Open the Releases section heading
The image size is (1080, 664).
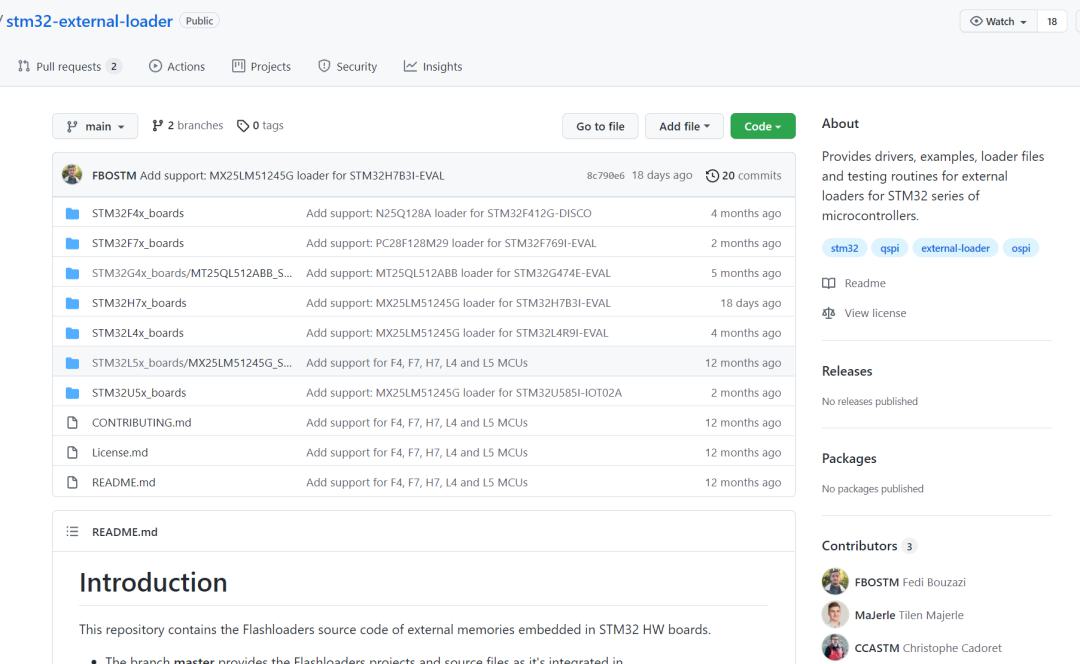tap(847, 371)
